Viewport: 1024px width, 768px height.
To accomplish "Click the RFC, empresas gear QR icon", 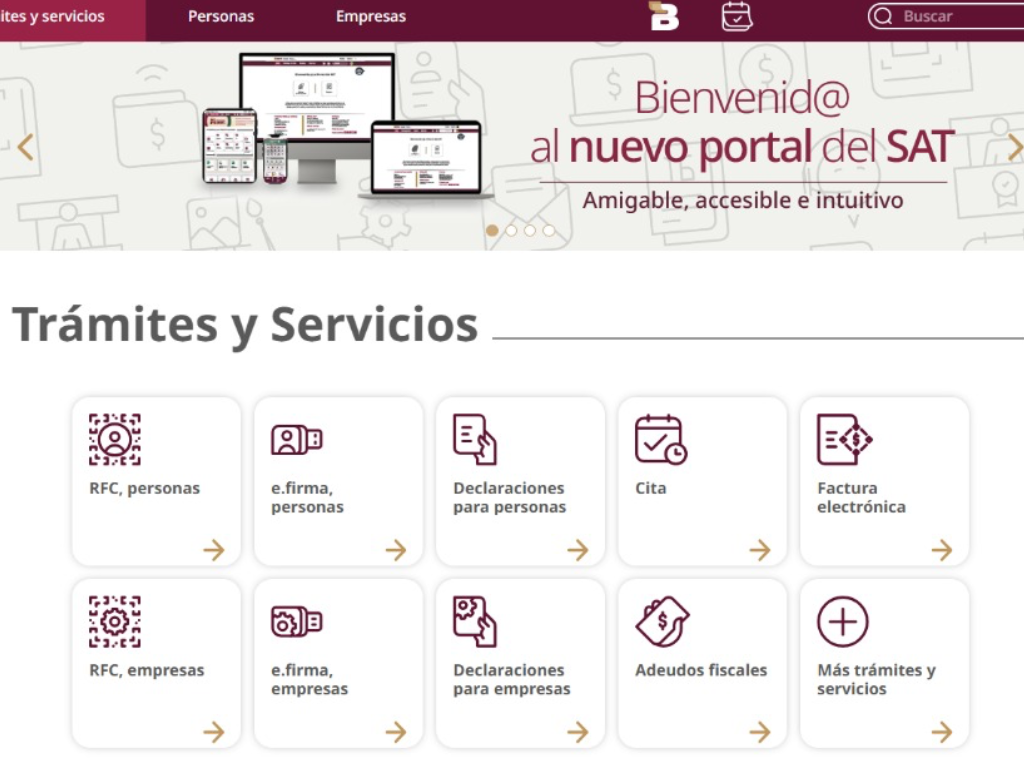I will pos(115,622).
